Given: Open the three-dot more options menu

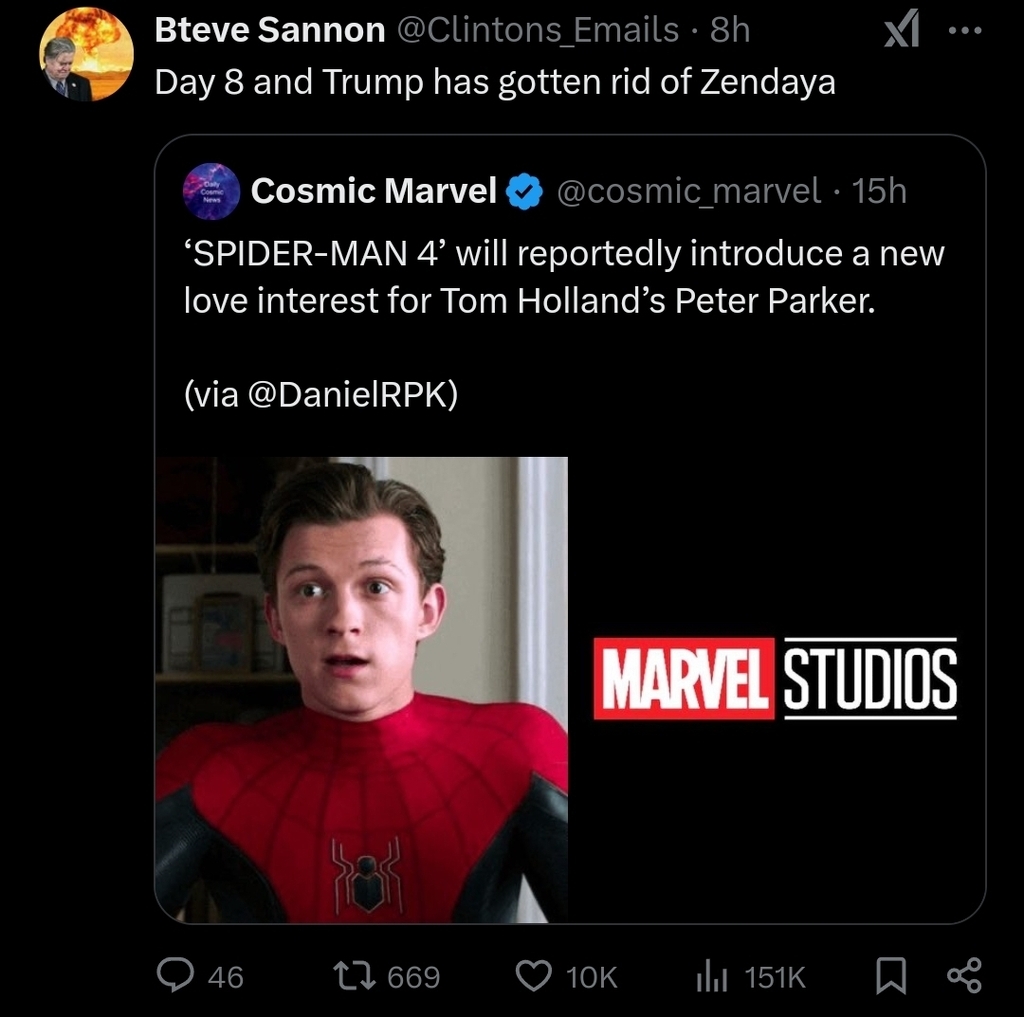Looking at the screenshot, I should [x=965, y=31].
